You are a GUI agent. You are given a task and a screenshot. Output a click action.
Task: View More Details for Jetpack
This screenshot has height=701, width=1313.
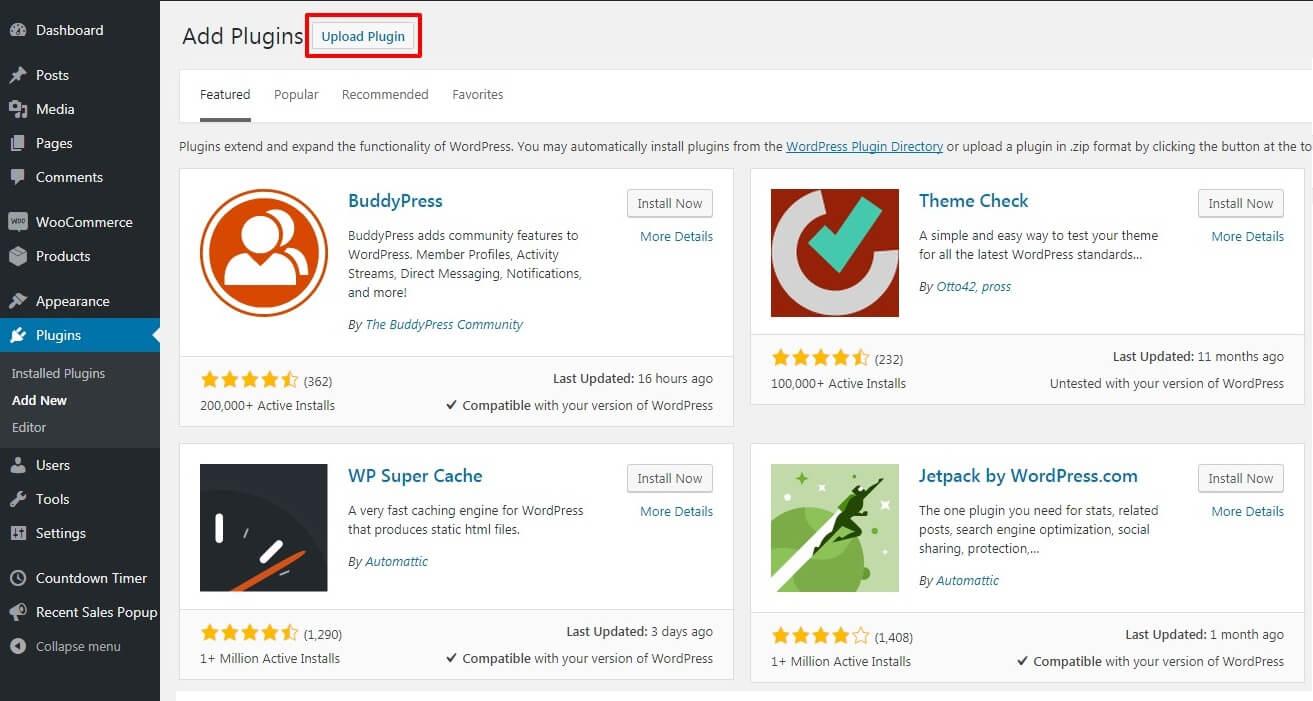1248,512
